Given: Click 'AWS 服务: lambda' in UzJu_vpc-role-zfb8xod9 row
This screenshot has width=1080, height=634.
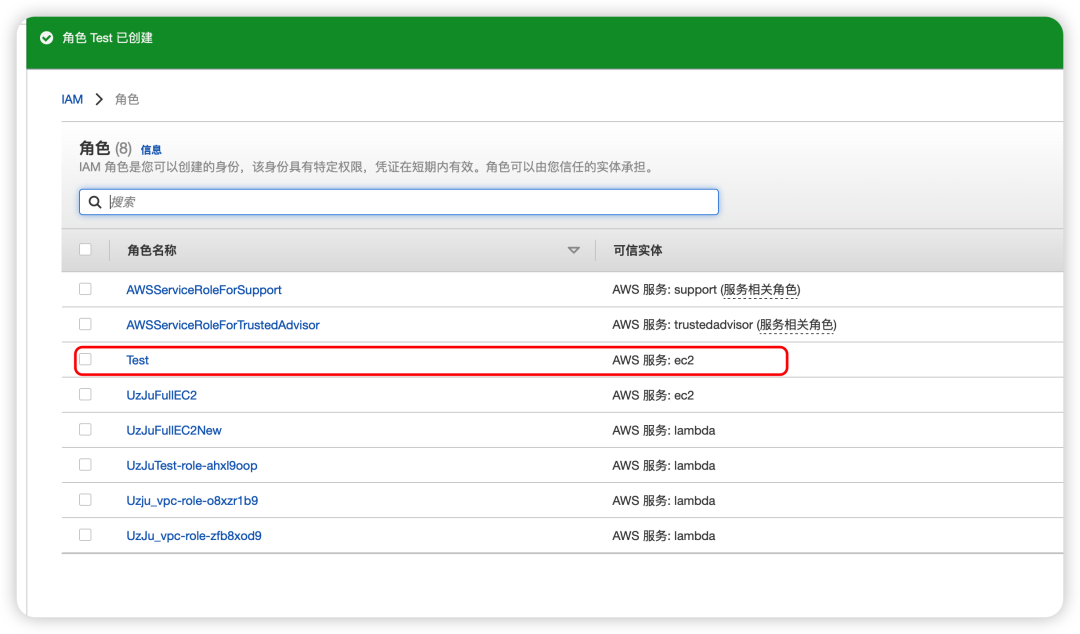Looking at the screenshot, I should [663, 536].
